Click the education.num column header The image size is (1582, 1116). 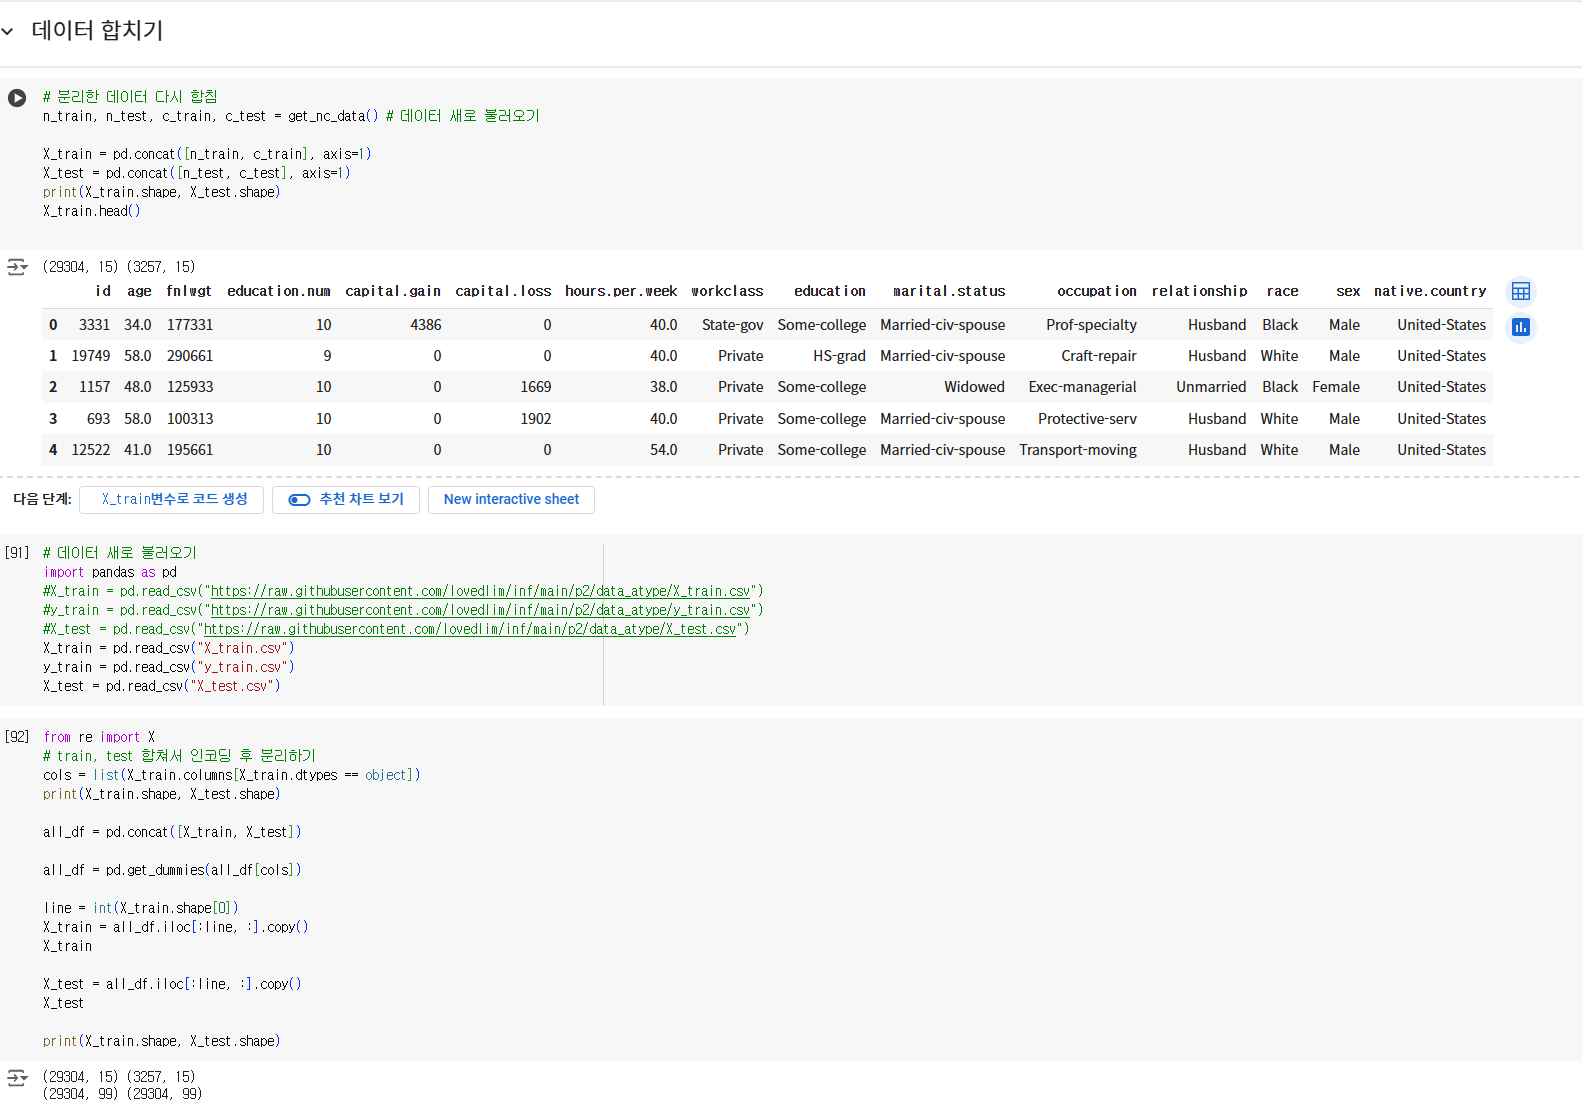[x=279, y=291]
